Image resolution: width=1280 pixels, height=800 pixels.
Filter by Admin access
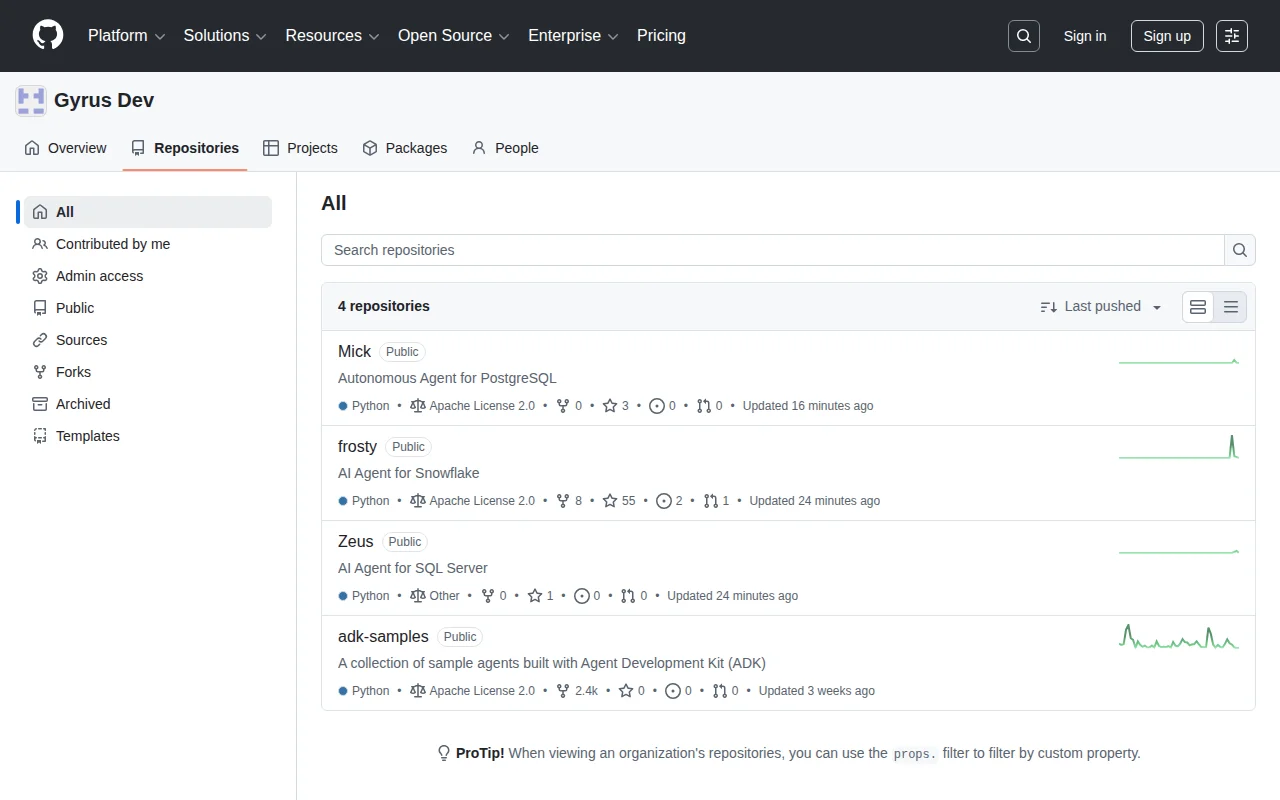click(x=148, y=276)
